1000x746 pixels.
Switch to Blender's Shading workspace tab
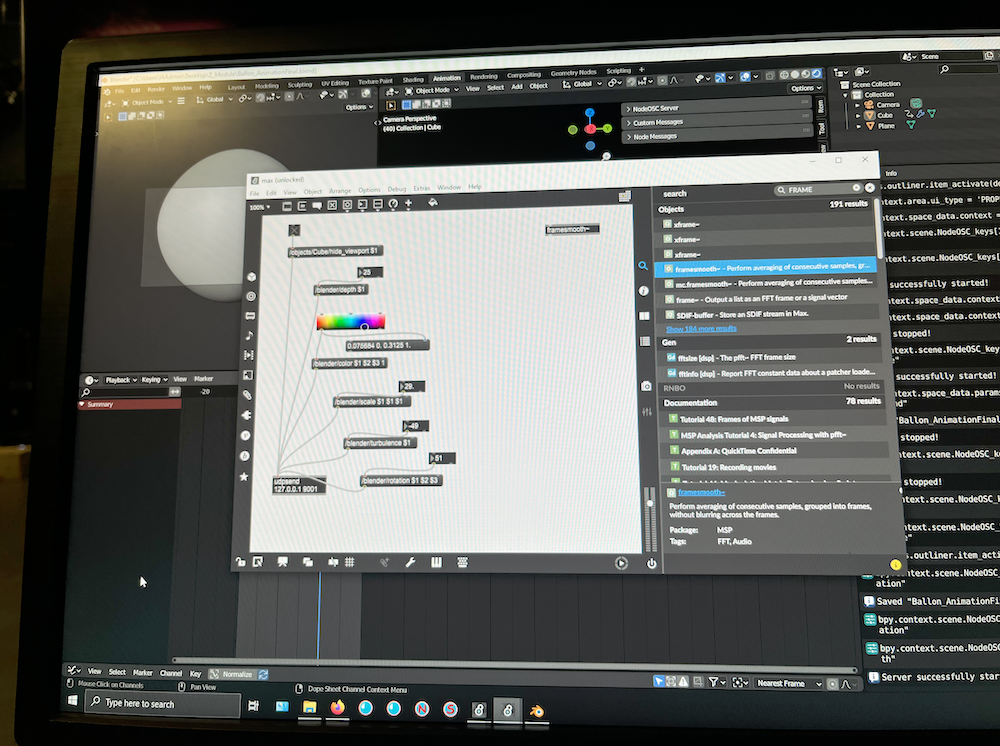point(413,76)
